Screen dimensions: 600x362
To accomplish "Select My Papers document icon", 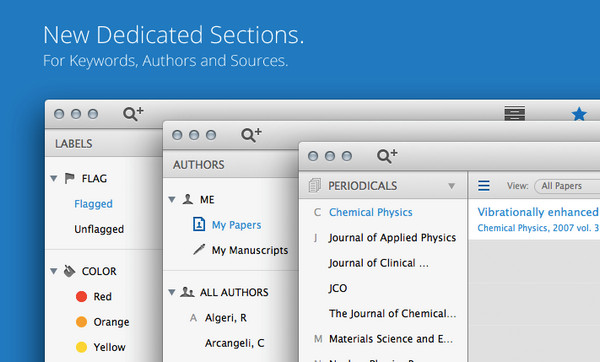I will 199,224.
